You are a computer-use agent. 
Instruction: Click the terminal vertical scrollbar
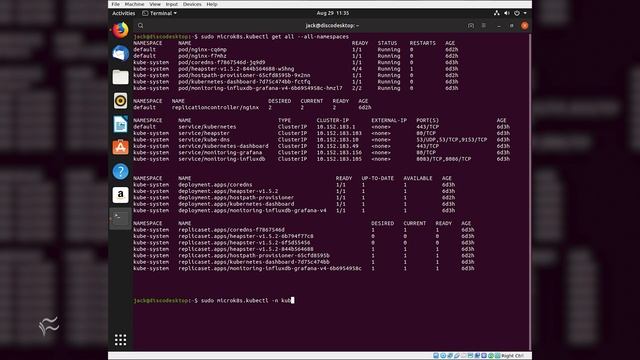tap(530, 191)
